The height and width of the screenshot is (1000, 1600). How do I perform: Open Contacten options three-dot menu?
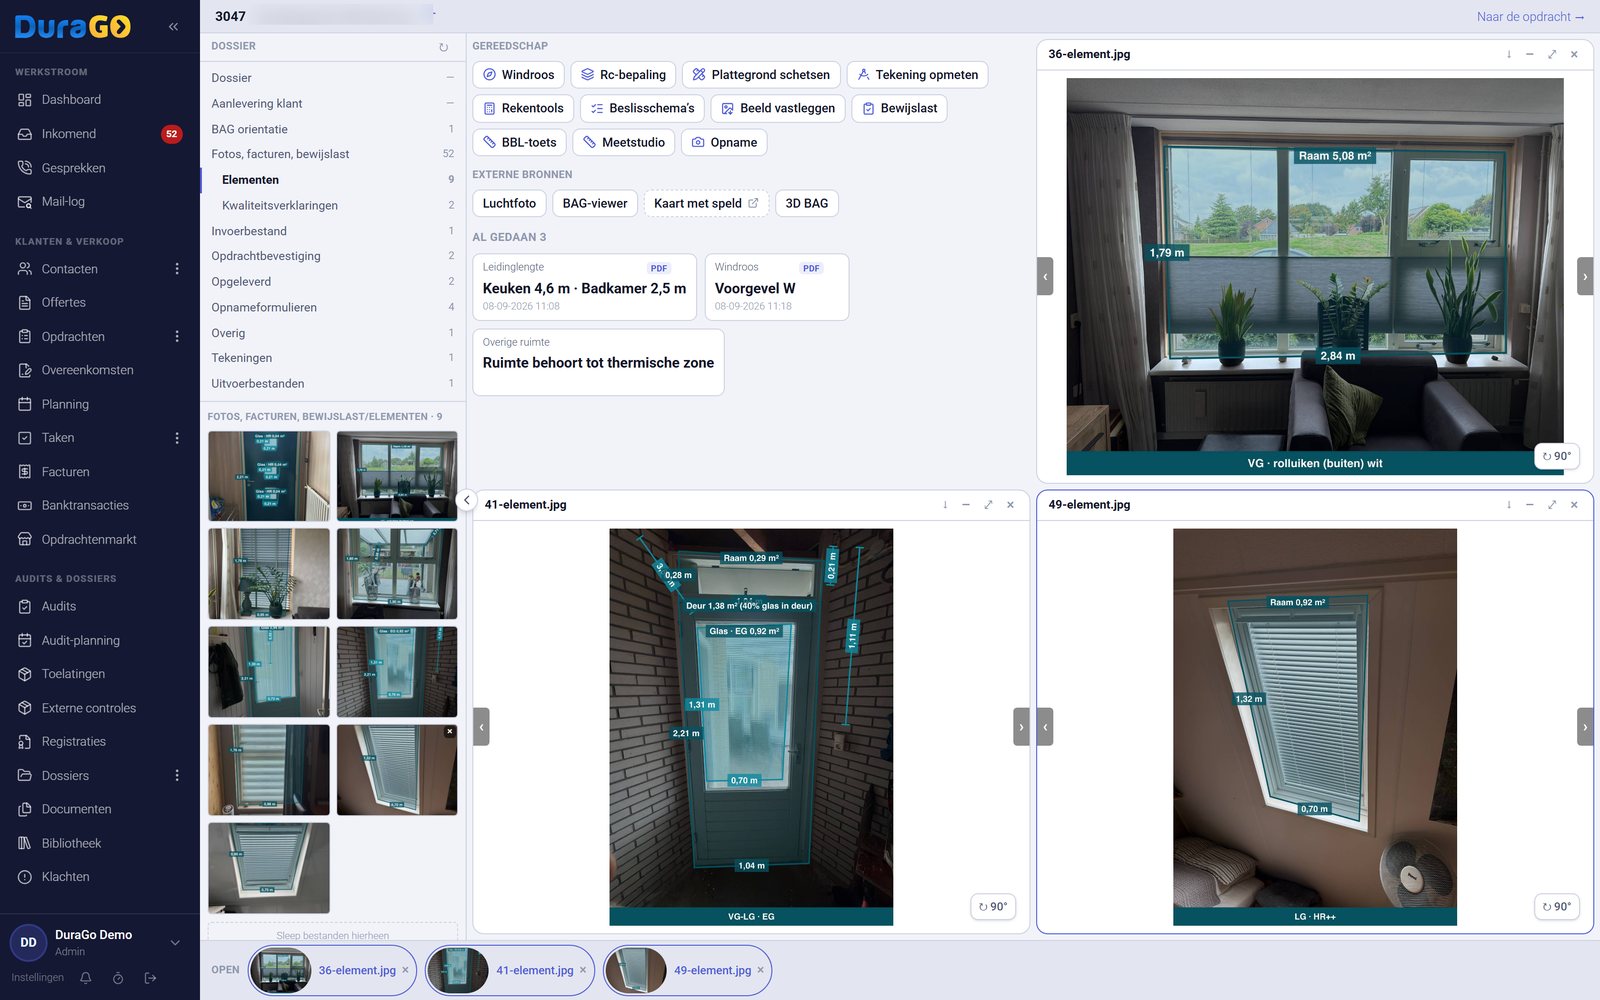(177, 269)
